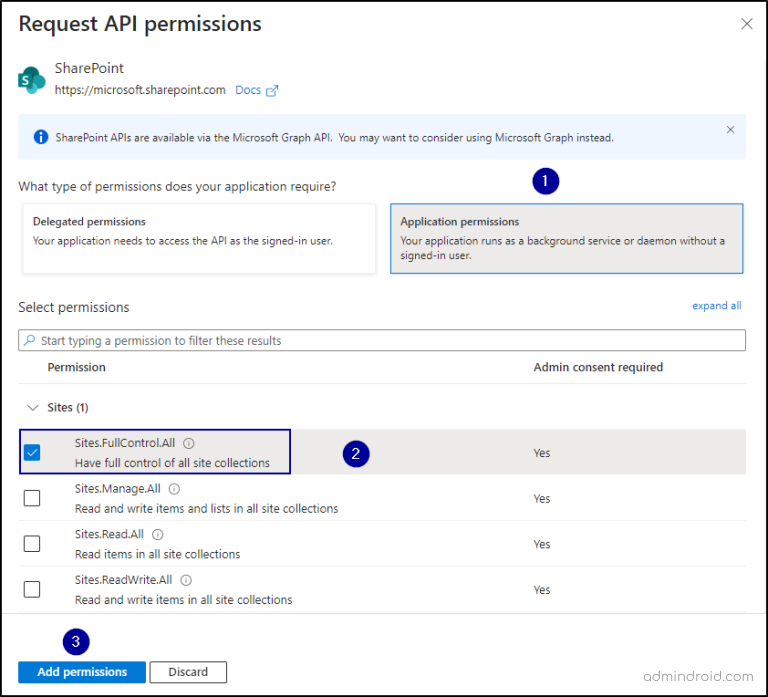
Task: Open the SharePoint Docs link
Action: click(248, 90)
